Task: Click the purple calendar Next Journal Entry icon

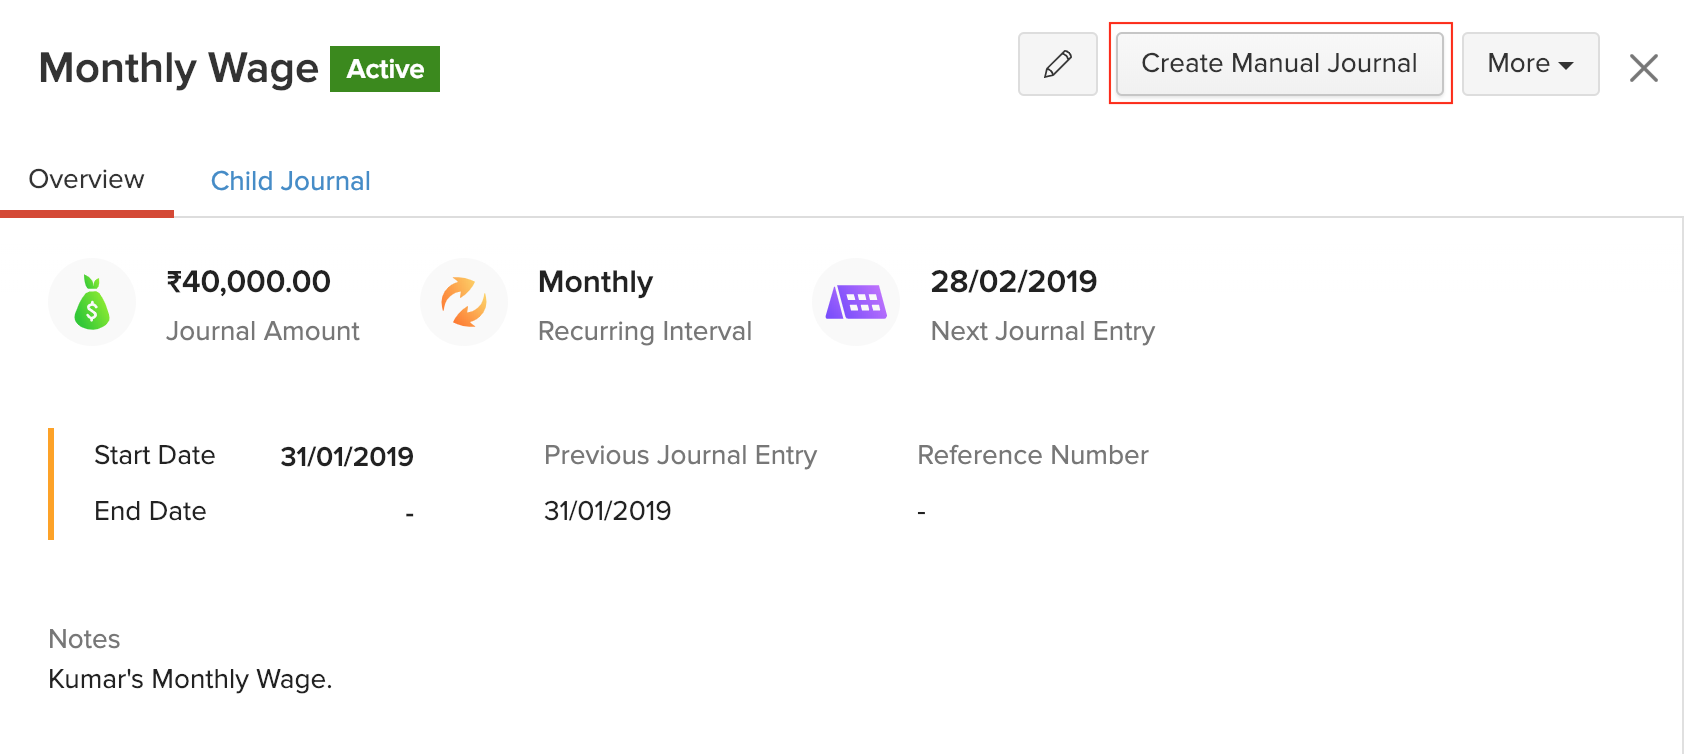Action: [x=855, y=301]
